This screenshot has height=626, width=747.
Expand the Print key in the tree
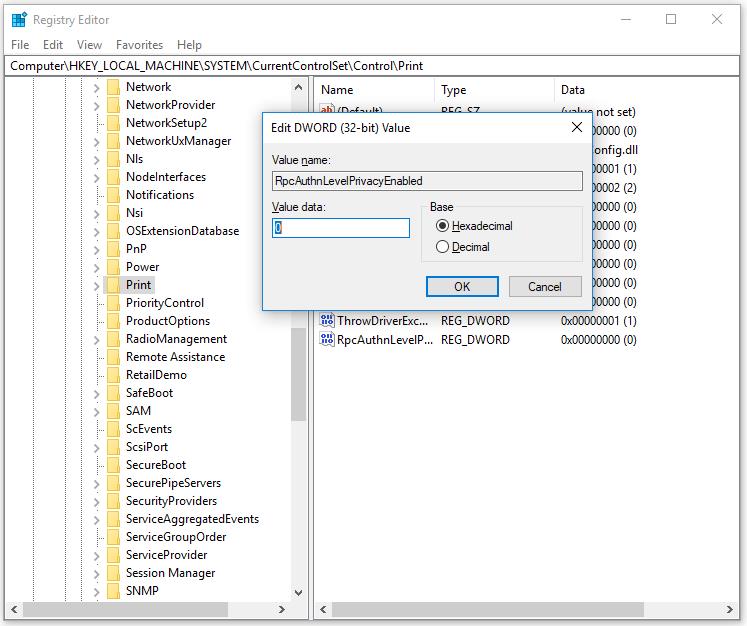[97, 286]
